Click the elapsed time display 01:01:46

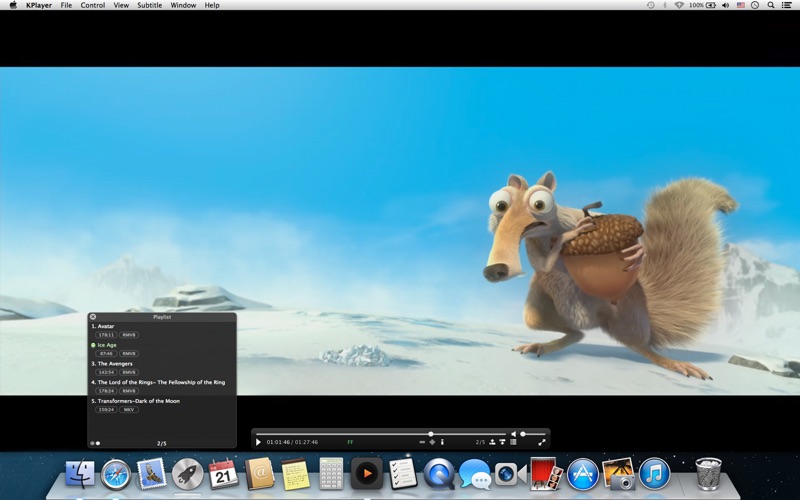pos(278,442)
